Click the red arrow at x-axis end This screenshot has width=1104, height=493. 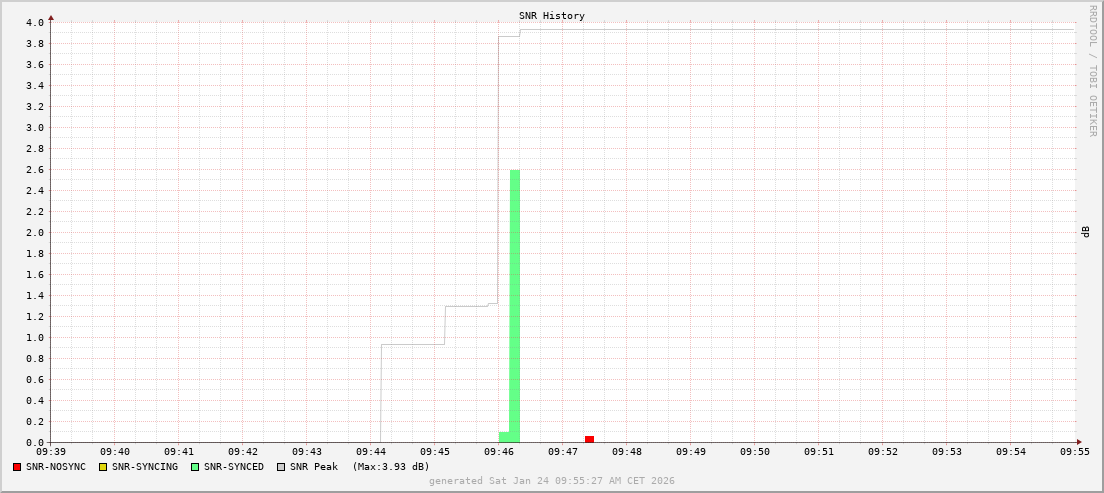click(1079, 442)
